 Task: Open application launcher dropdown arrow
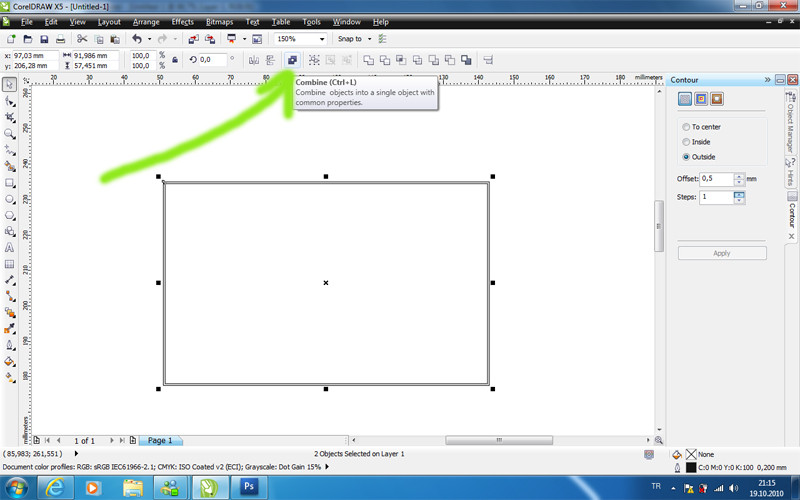pyautogui.click(x=244, y=39)
